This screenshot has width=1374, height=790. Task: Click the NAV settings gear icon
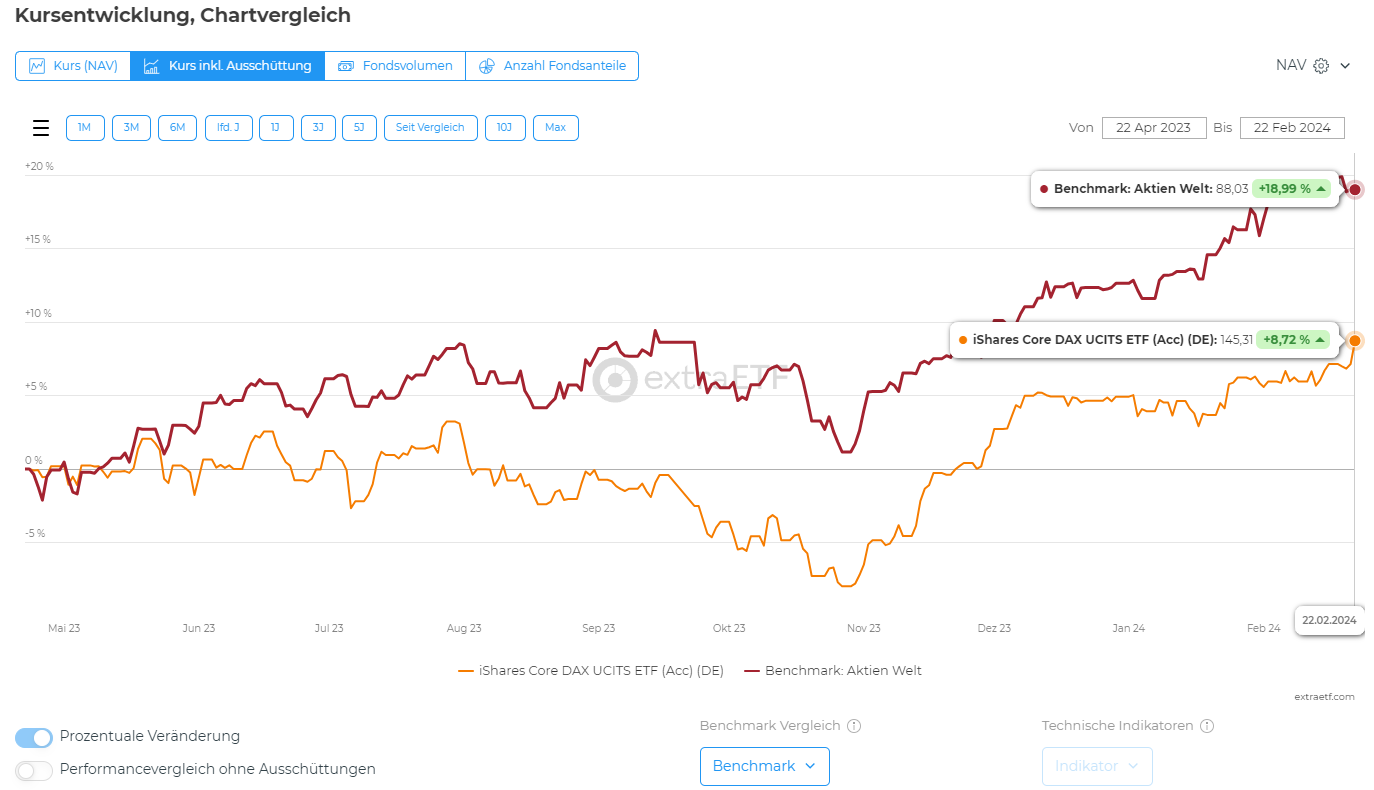click(x=1321, y=66)
